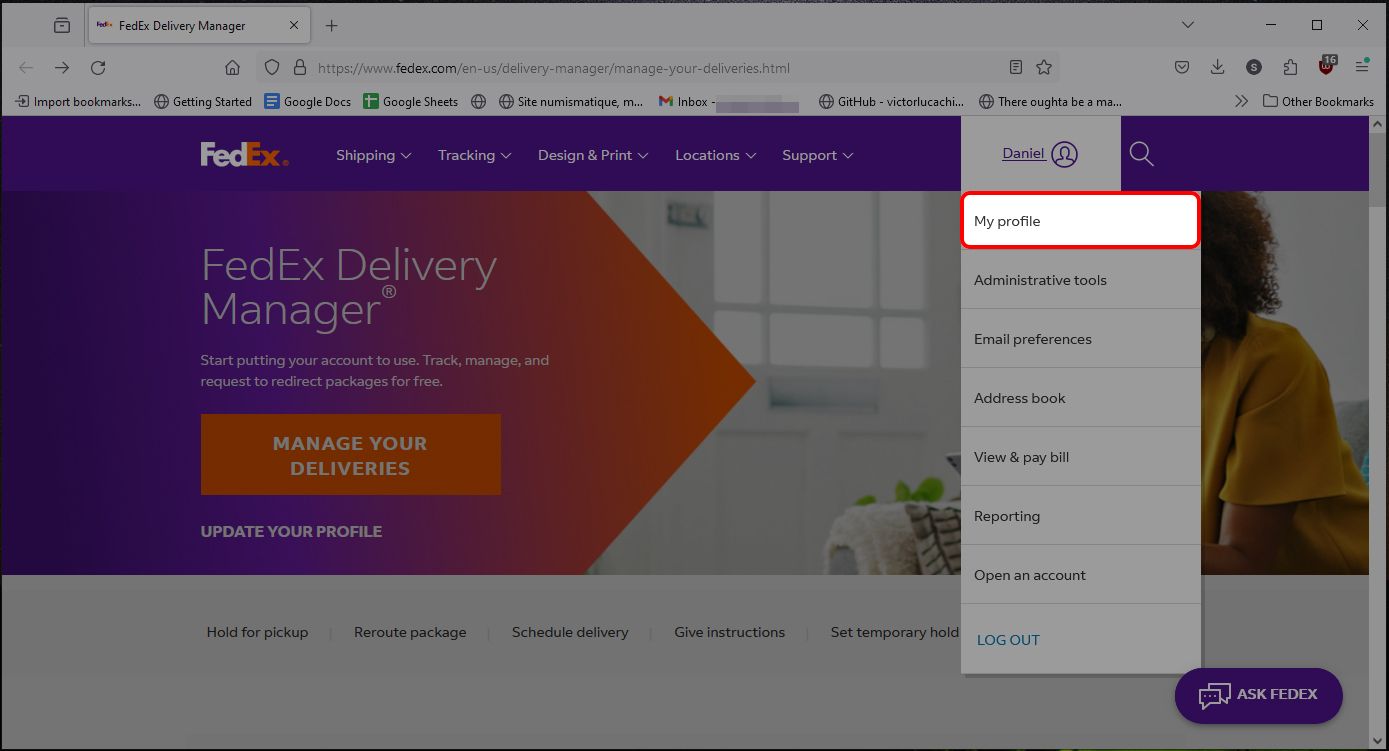Select Email preferences from the account menu
This screenshot has width=1389, height=751.
(1031, 338)
